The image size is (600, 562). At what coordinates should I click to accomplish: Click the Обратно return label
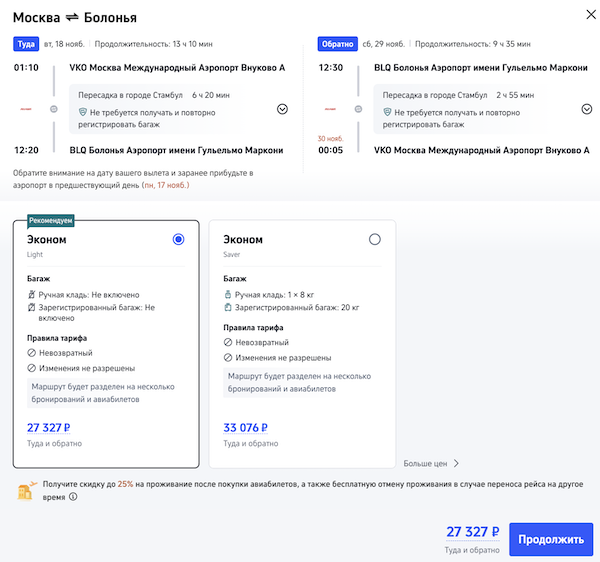tap(335, 44)
